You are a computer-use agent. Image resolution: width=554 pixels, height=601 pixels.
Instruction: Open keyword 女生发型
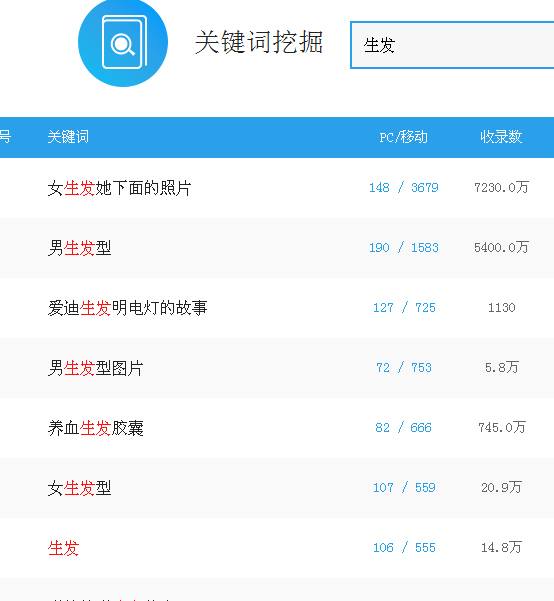79,488
